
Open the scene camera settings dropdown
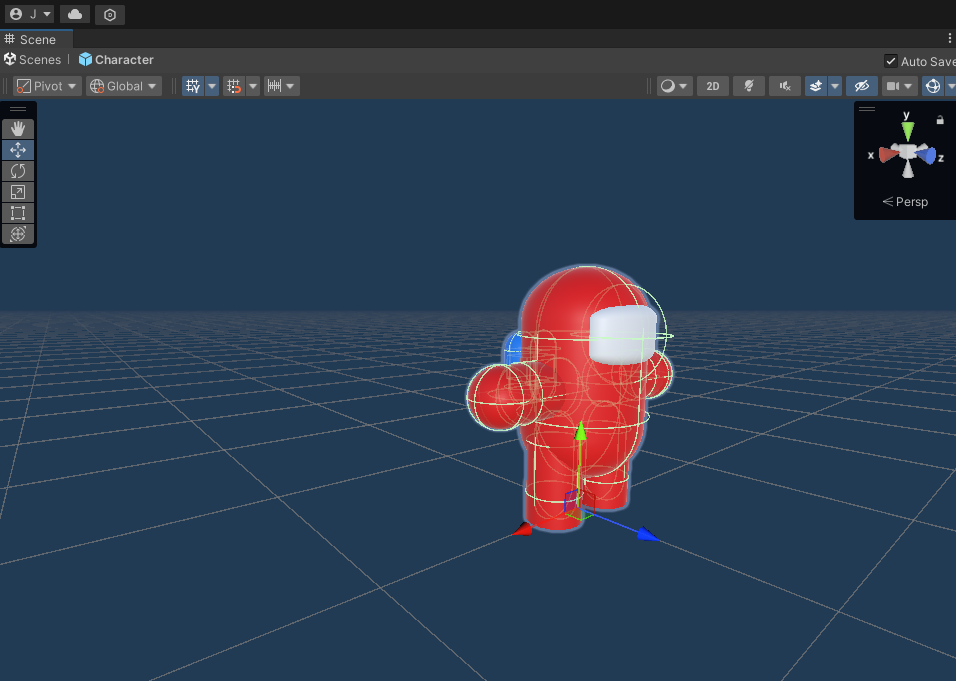(x=899, y=86)
